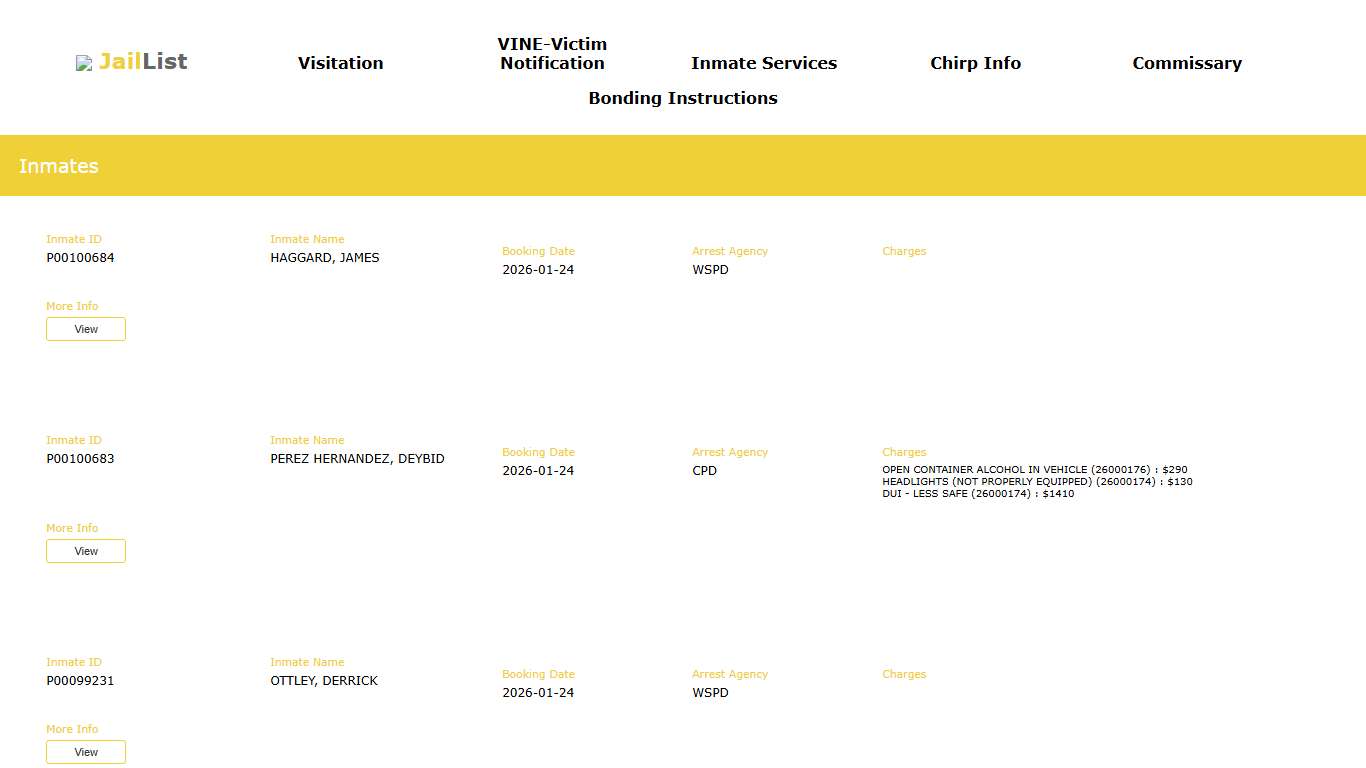Screen dimensions: 1366x768
Task: Select inmate ID P00100683
Action: [80, 459]
